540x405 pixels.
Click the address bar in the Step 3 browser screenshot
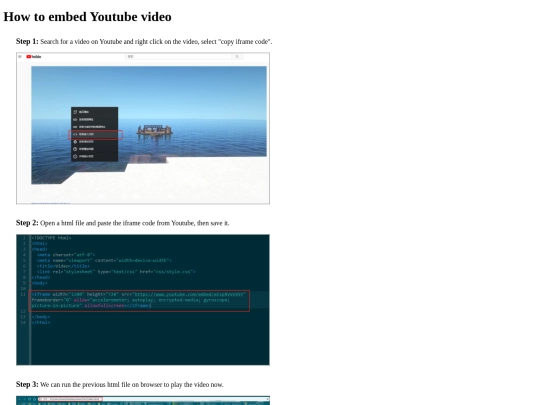pyautogui.click(x=70, y=399)
